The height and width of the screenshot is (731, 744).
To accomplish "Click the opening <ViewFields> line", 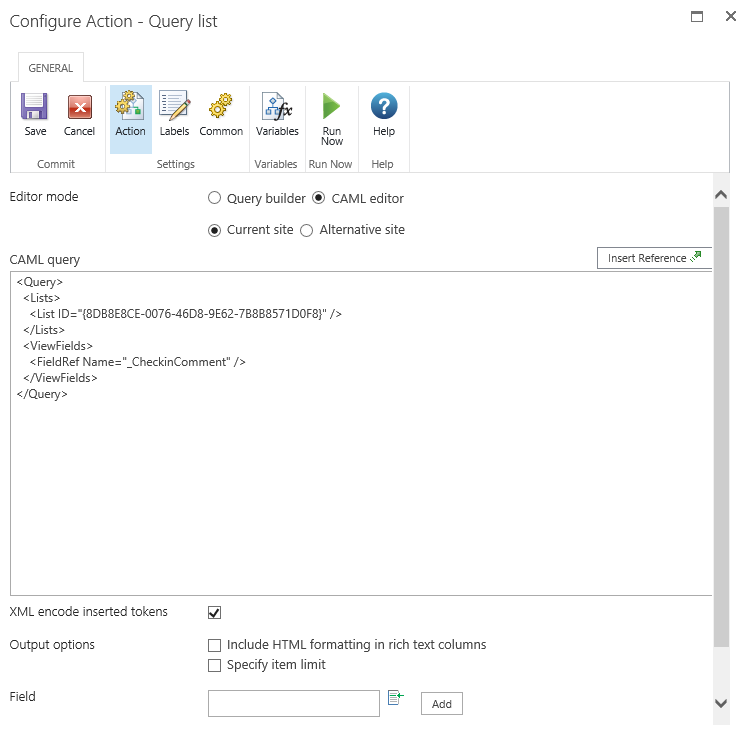I will point(58,346).
